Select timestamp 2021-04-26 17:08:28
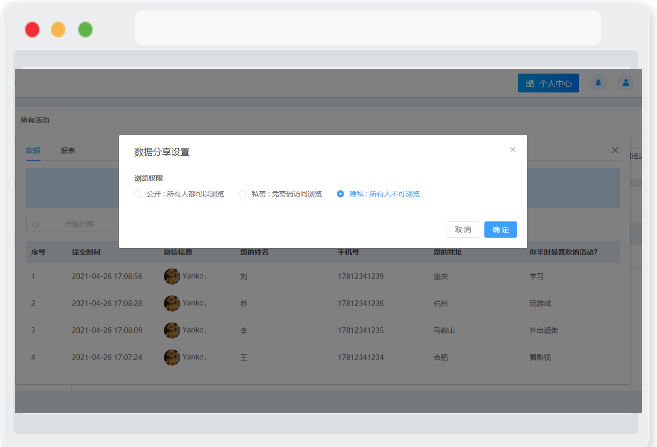657x447 pixels. click(107, 303)
